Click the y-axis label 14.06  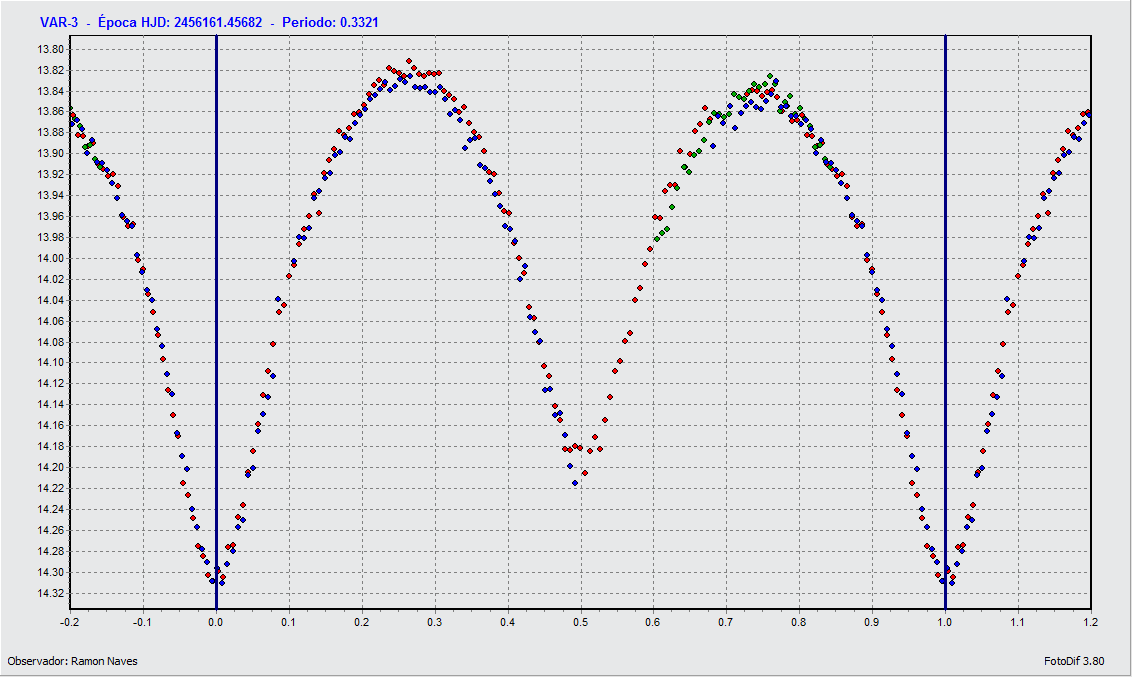(51, 321)
